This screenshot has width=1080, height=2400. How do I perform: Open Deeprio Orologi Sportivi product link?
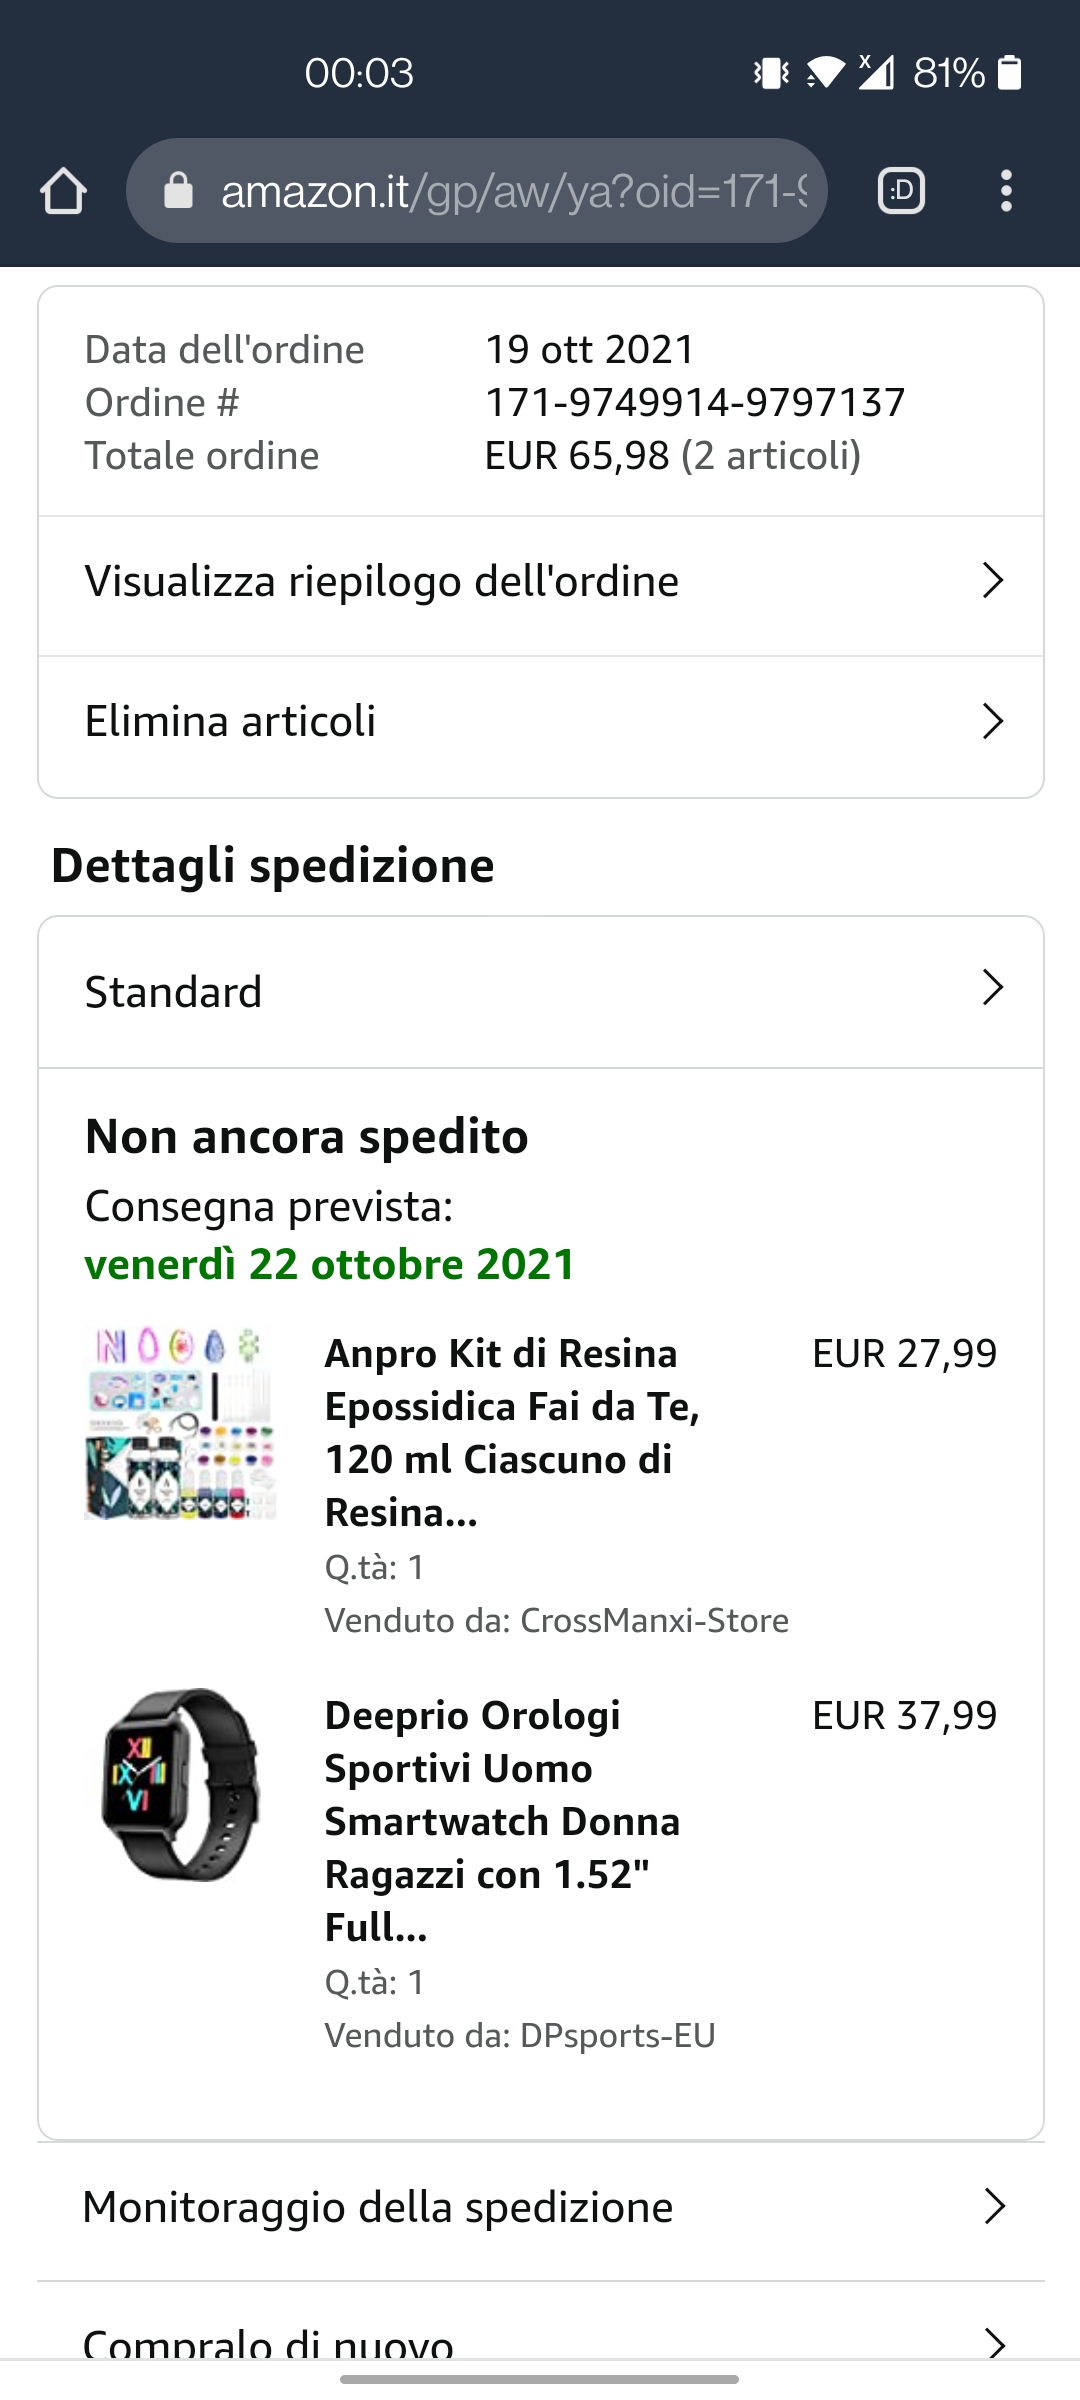pyautogui.click(x=502, y=1820)
